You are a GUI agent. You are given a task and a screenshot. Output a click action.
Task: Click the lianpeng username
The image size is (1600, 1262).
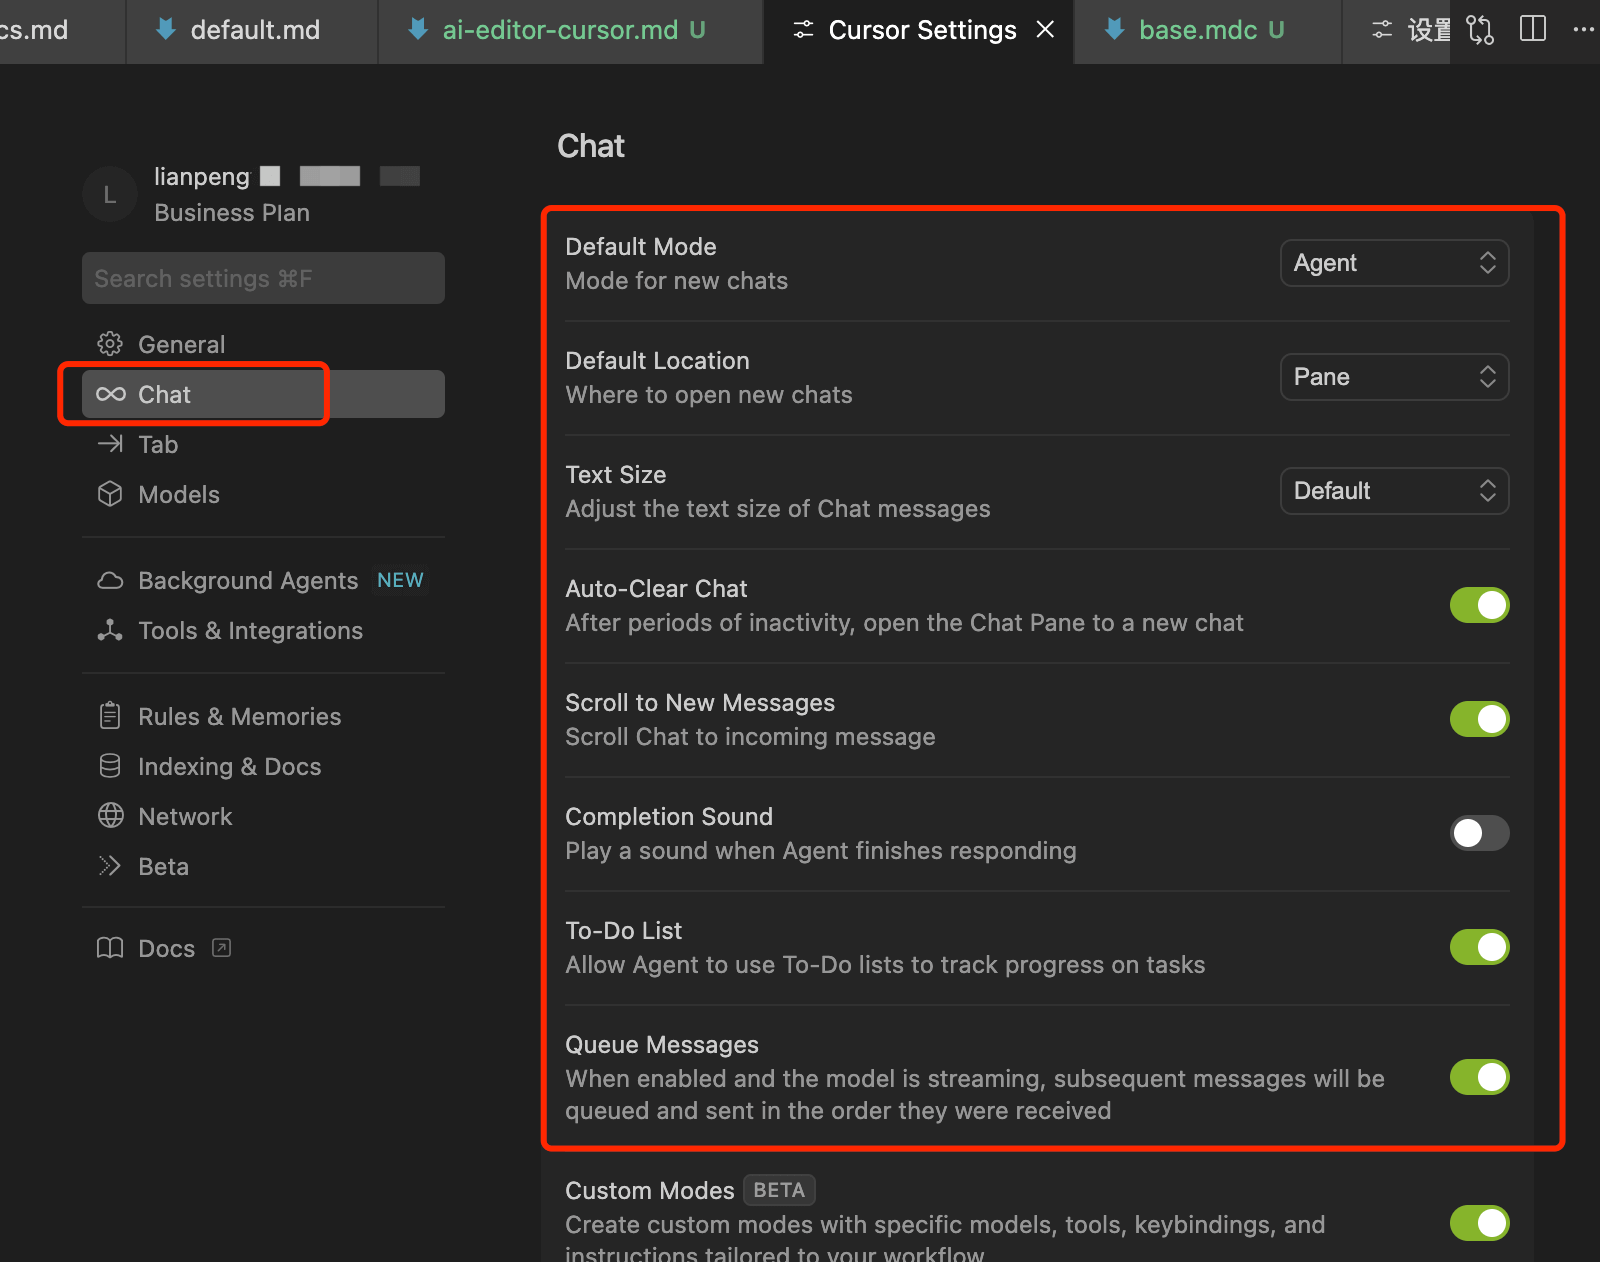[x=202, y=177]
